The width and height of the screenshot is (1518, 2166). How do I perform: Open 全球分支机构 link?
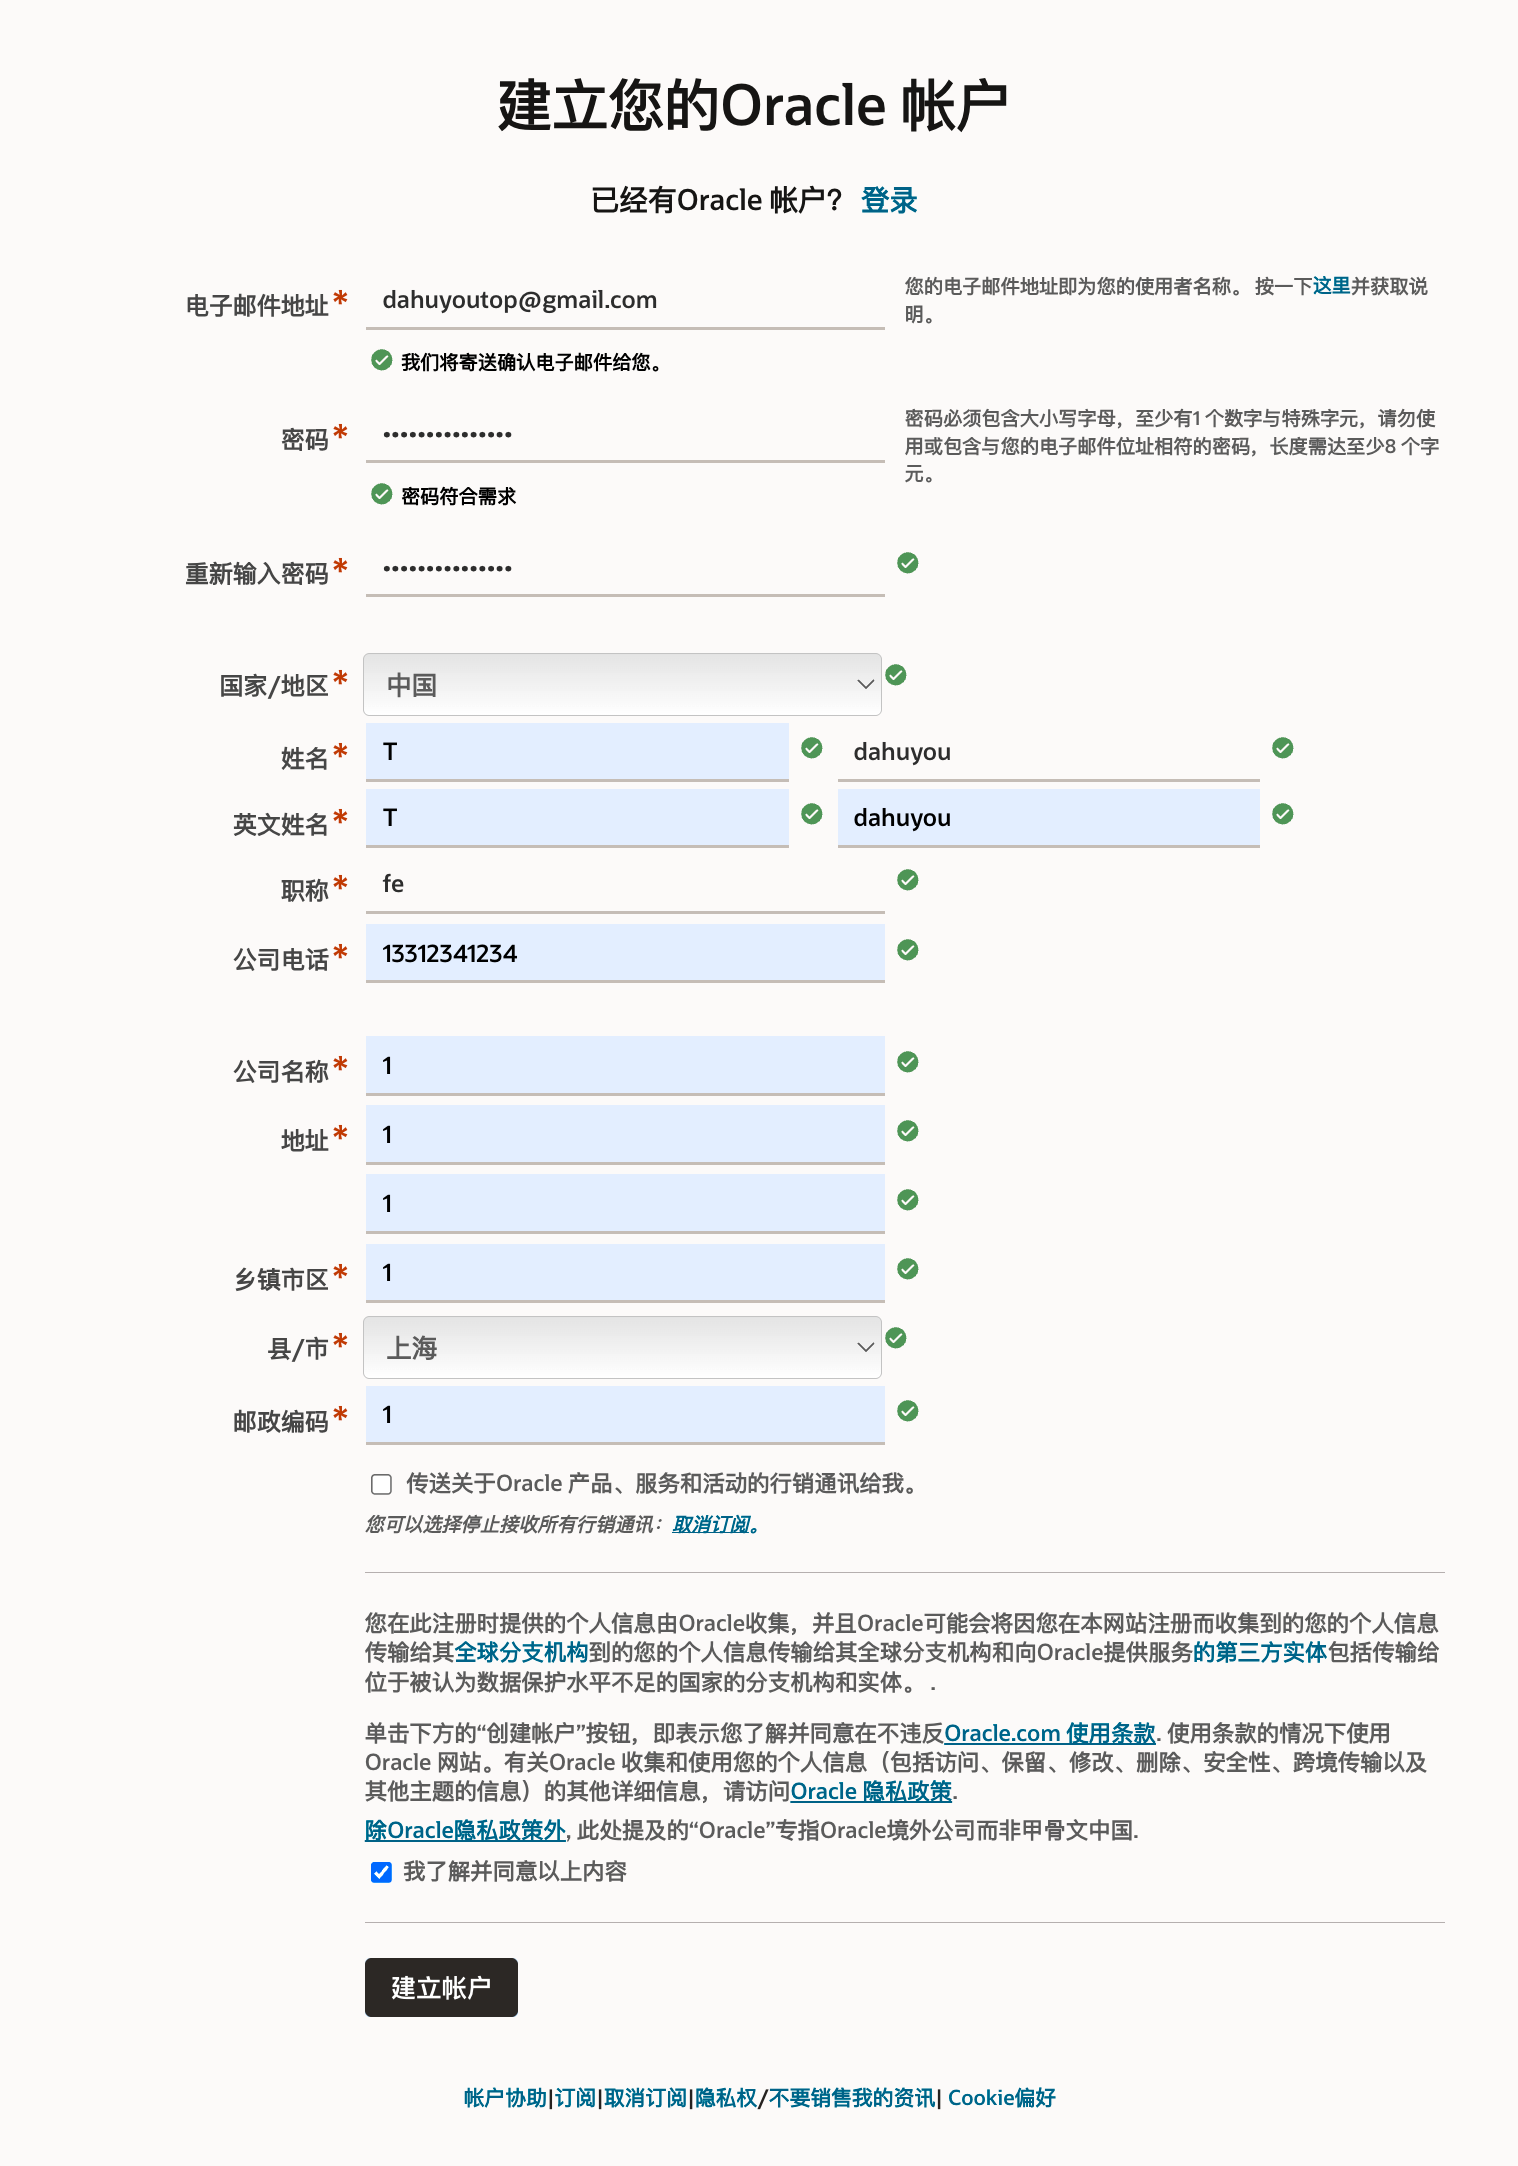[x=521, y=1652]
